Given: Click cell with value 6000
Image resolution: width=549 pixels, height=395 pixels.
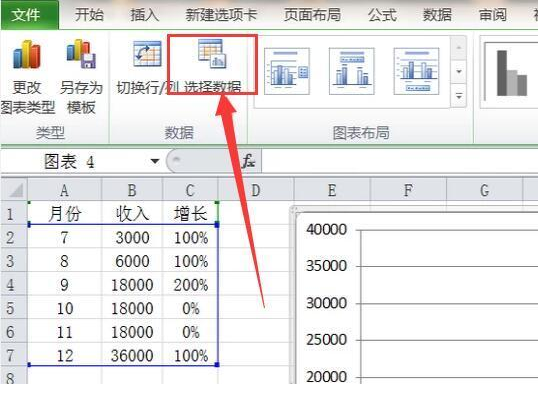Looking at the screenshot, I should (x=132, y=260).
